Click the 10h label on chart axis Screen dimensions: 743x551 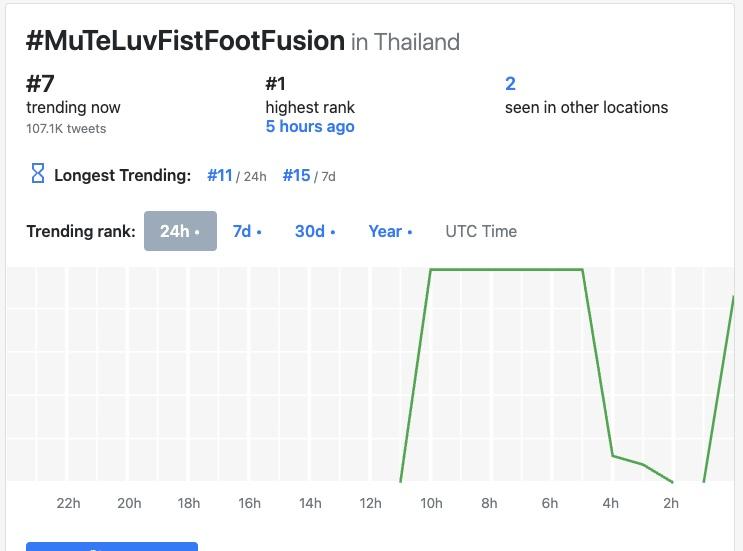(x=431, y=503)
